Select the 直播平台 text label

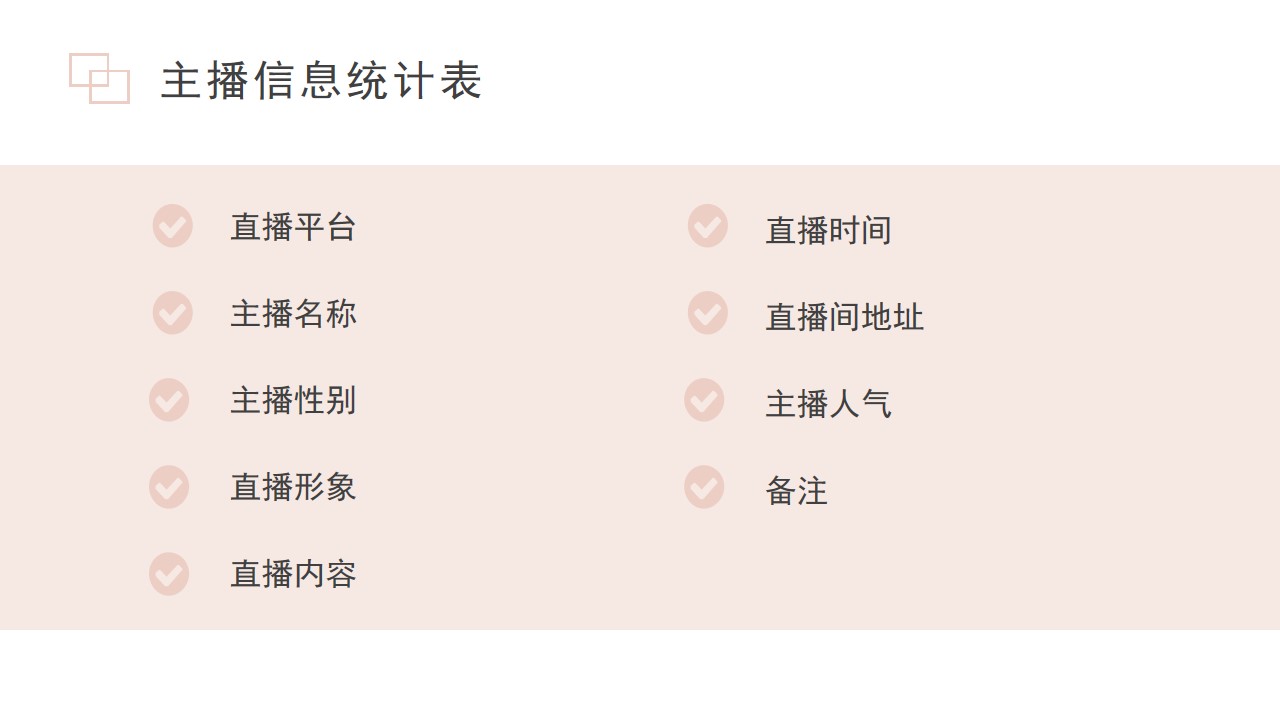[x=293, y=227]
